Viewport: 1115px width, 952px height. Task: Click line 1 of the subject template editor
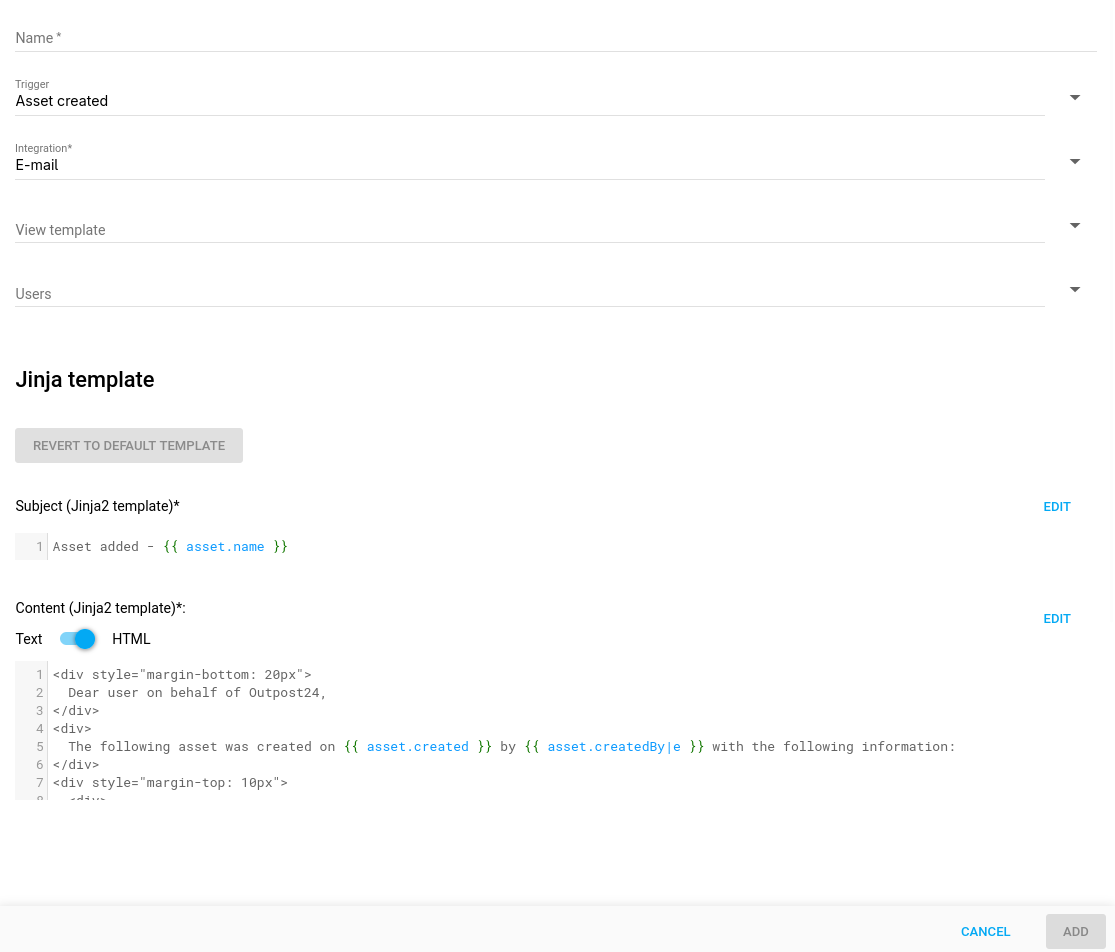[150, 546]
